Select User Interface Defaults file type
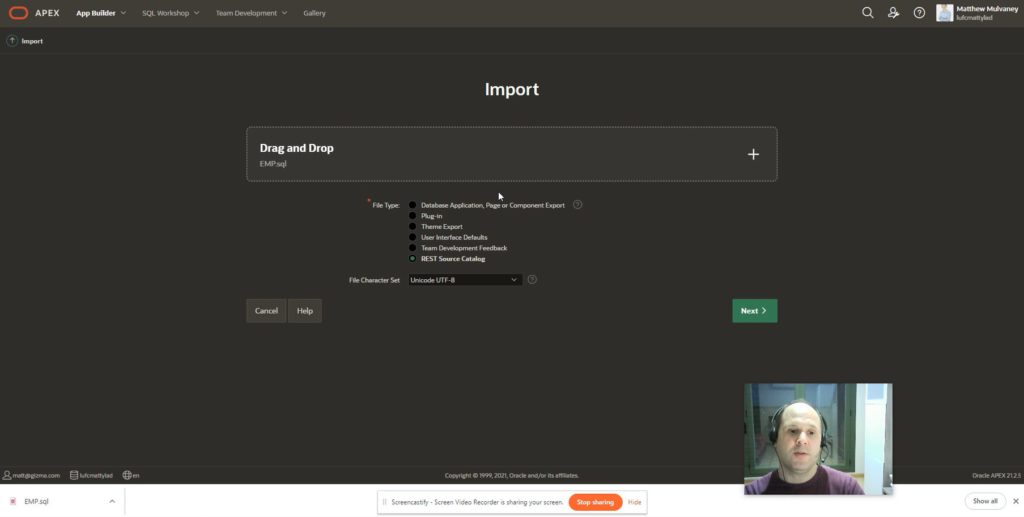The height and width of the screenshot is (517, 1024). (x=412, y=237)
